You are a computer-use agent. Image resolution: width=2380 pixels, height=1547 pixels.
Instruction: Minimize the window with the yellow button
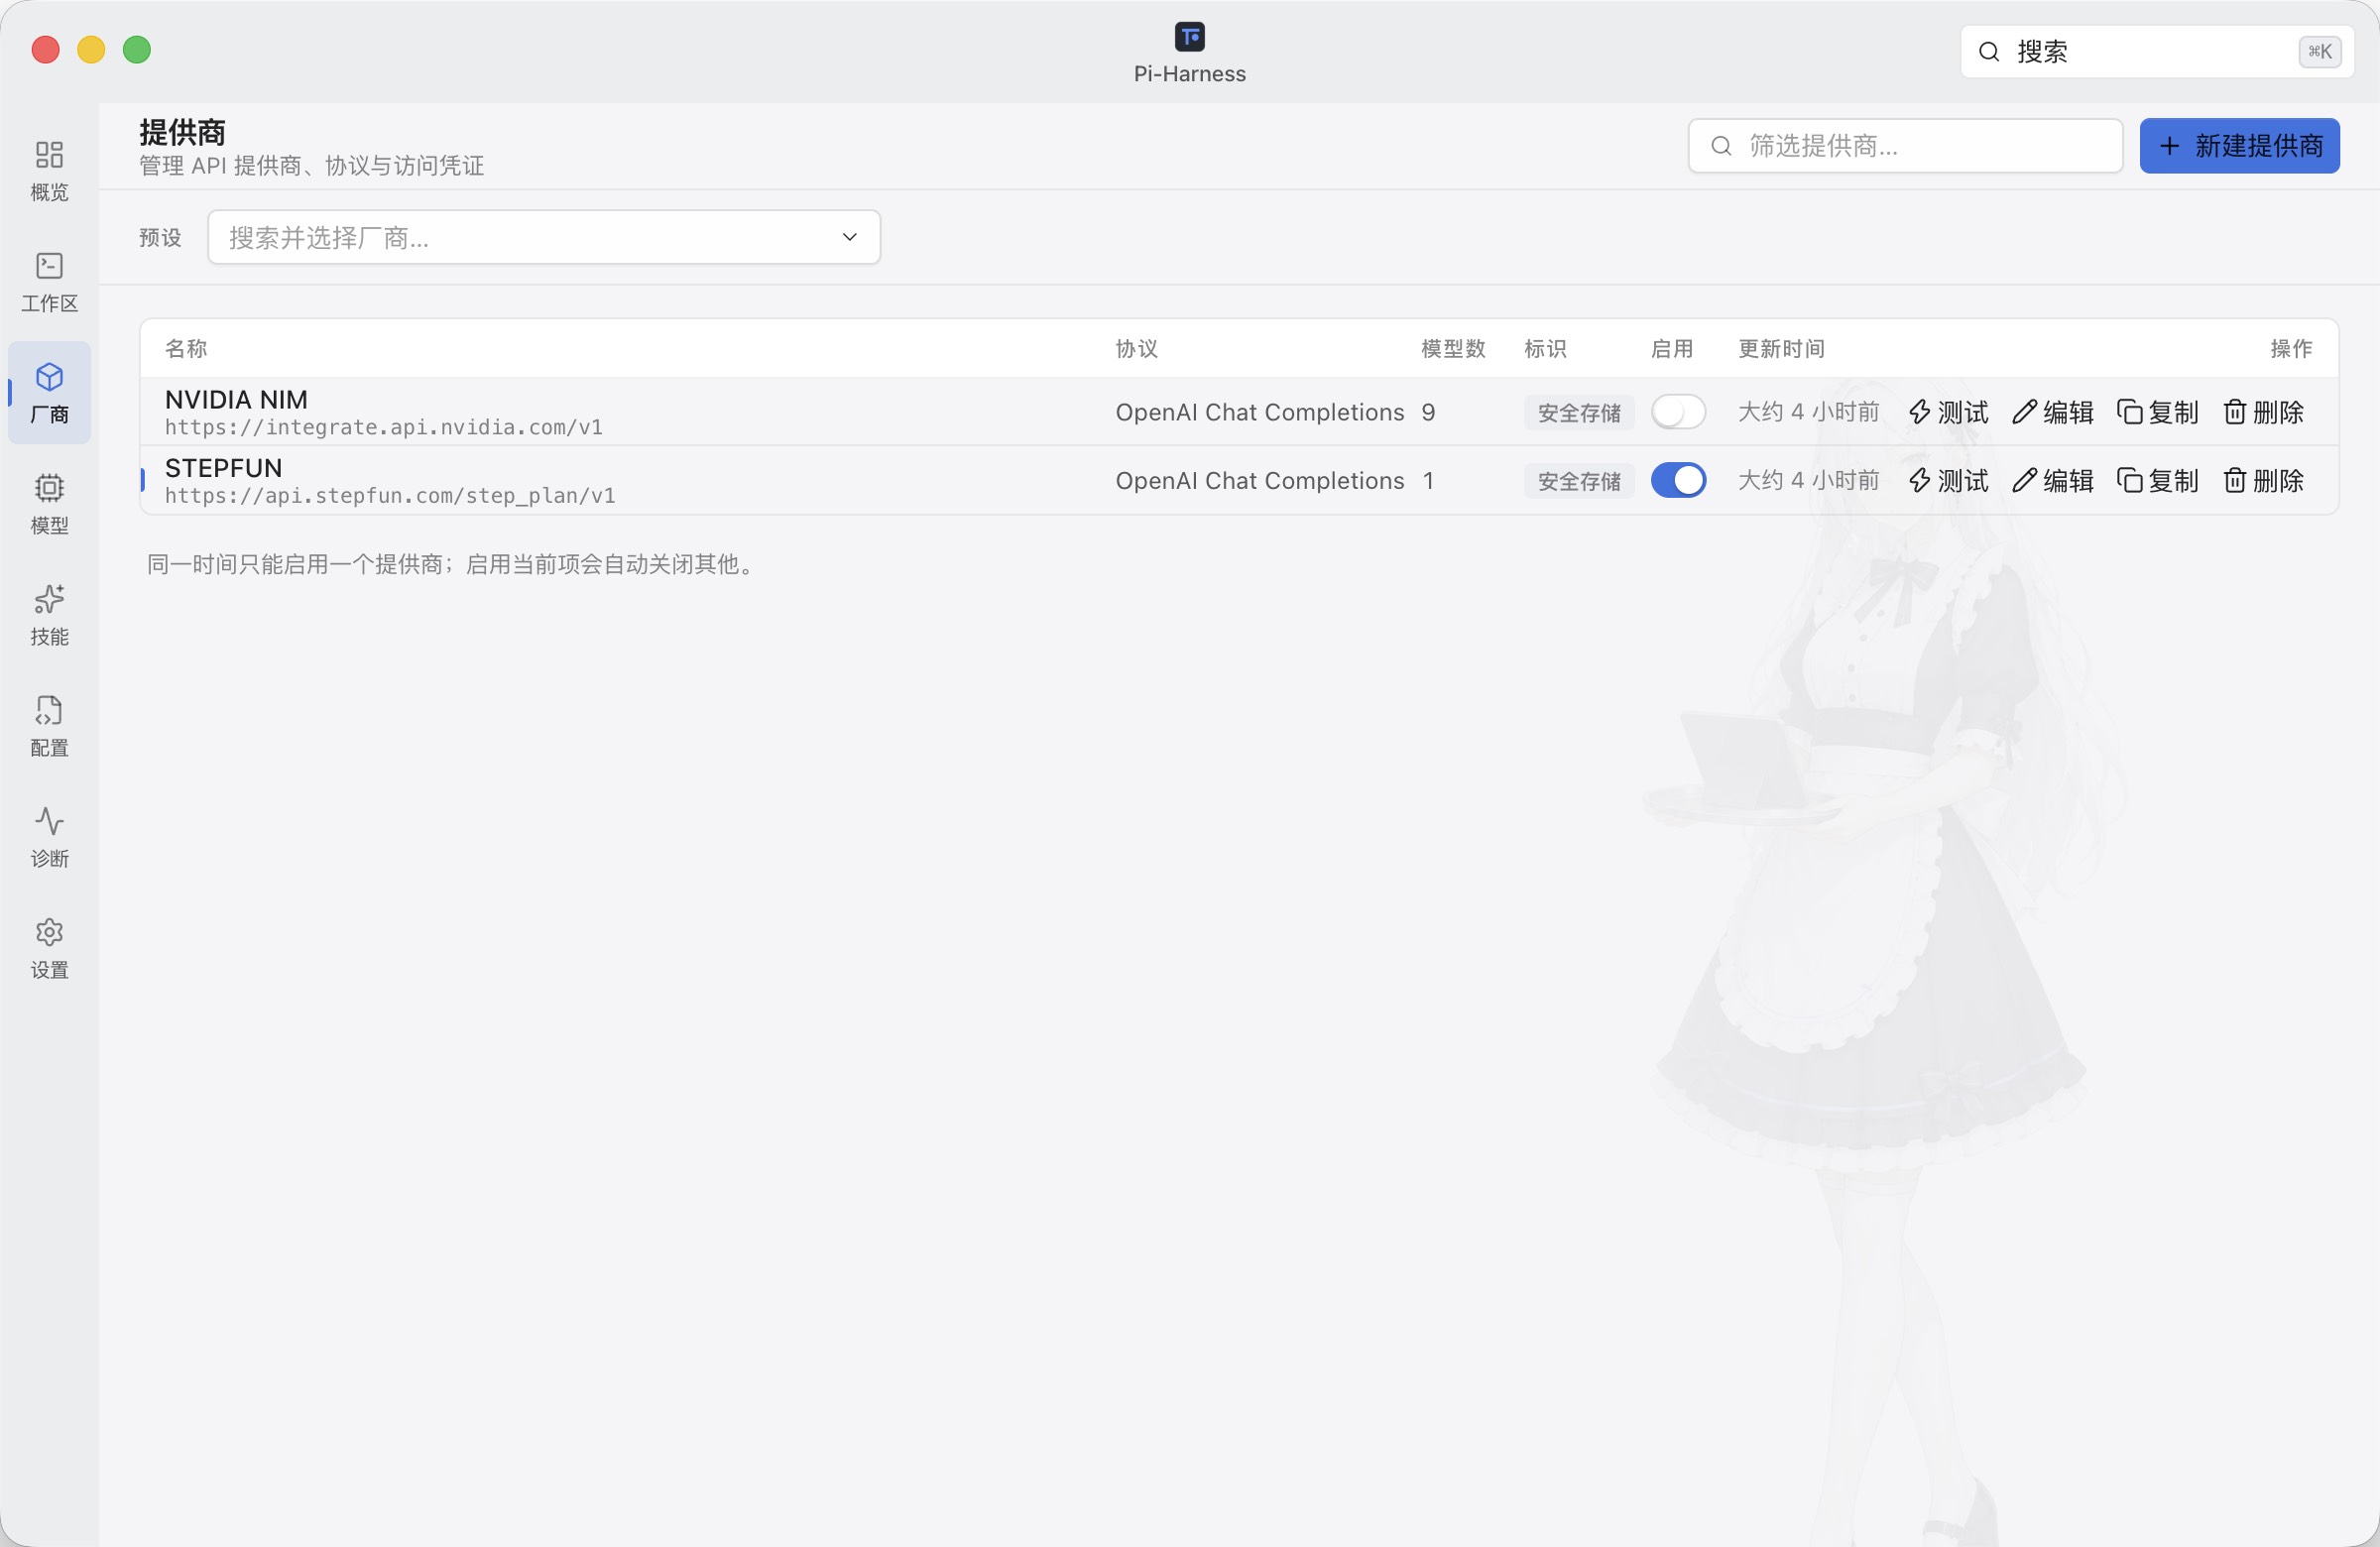(x=91, y=49)
